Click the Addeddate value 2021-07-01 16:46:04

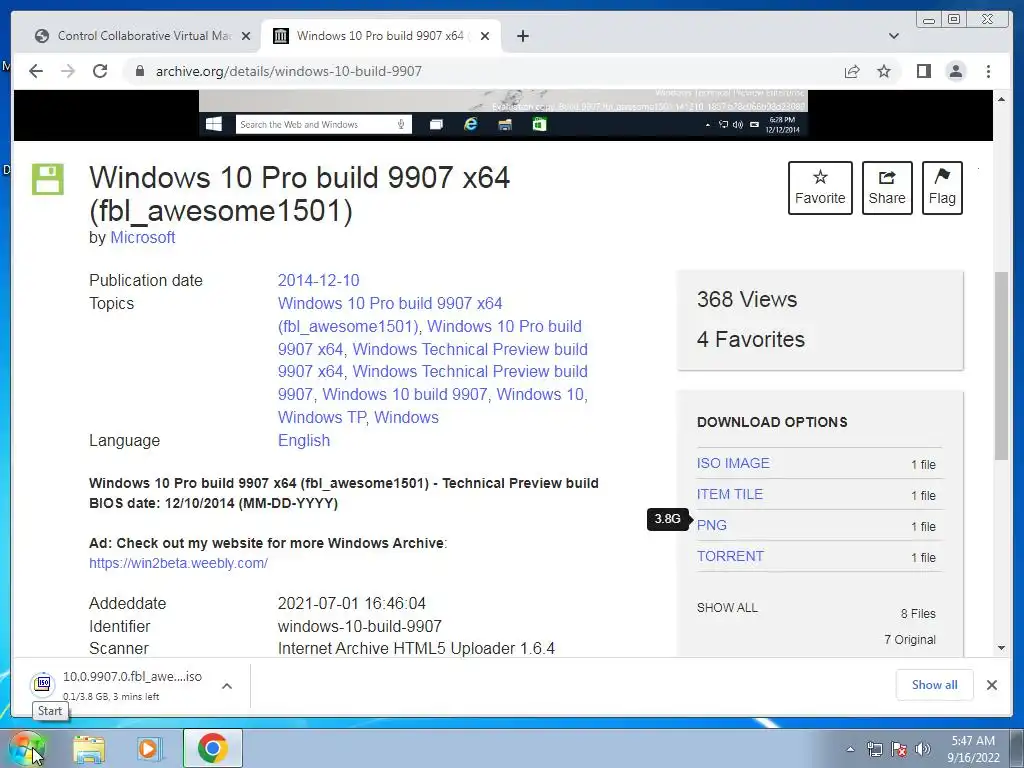click(351, 603)
